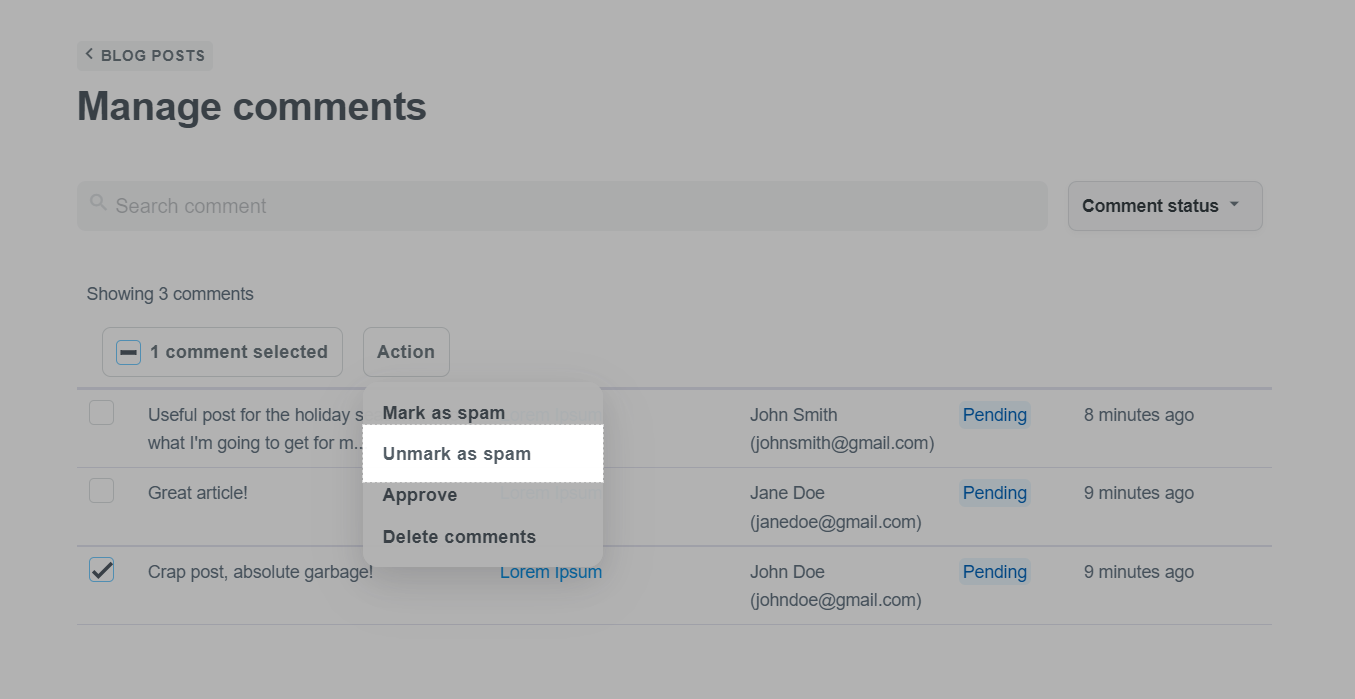1355x699 pixels.
Task: Click the 'Manage comments' heading
Action: click(x=252, y=106)
